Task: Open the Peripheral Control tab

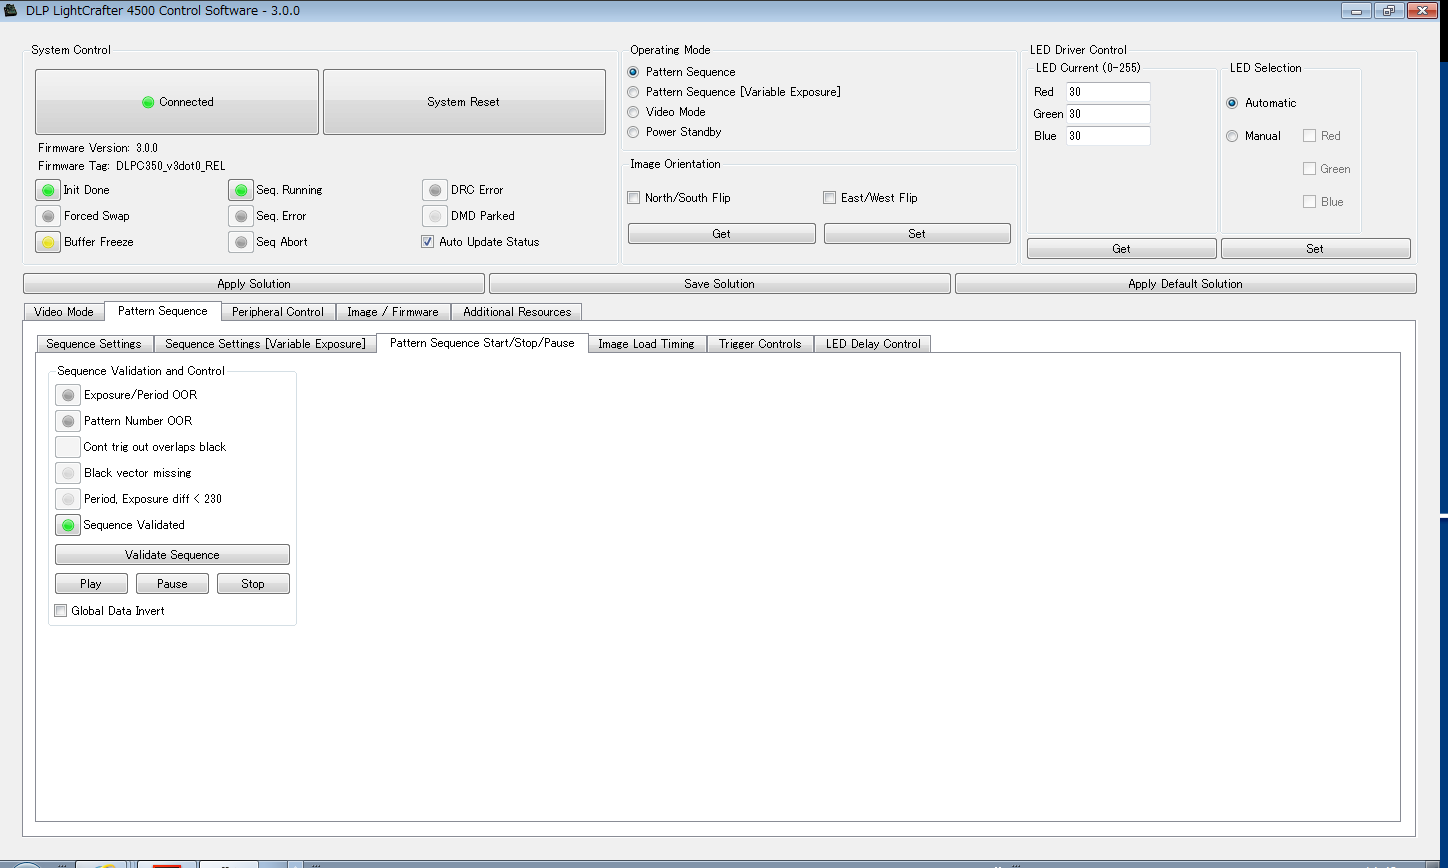Action: tap(278, 312)
